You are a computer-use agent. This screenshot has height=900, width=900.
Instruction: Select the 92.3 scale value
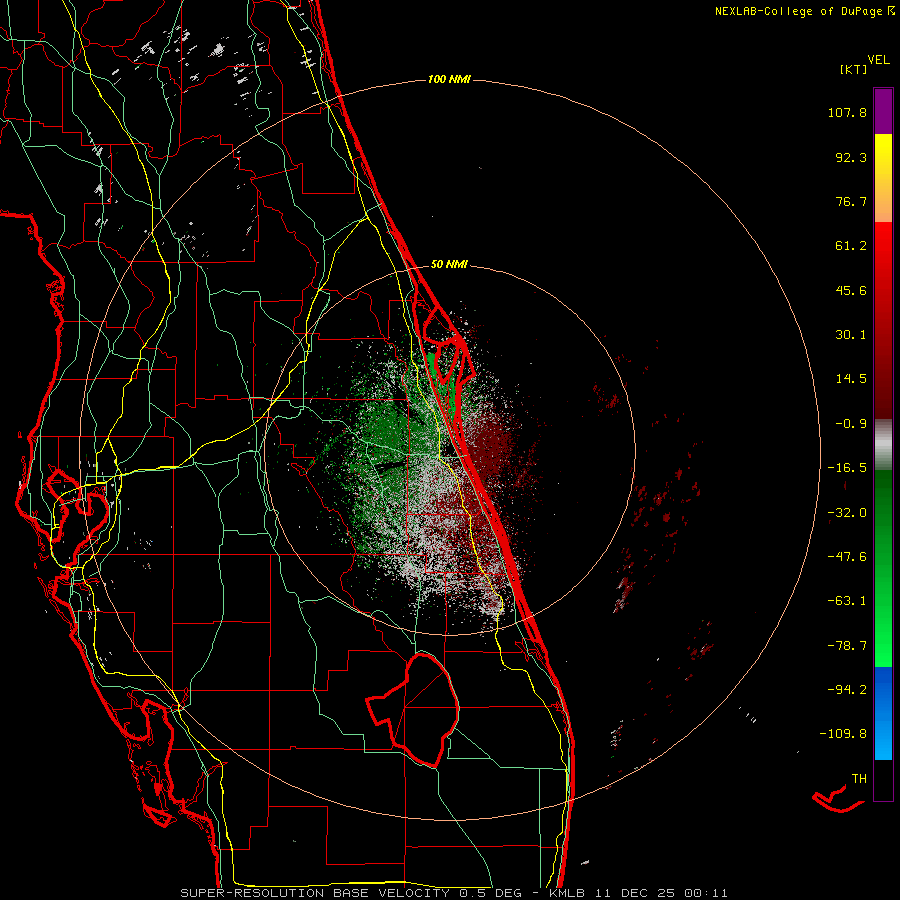851,157
